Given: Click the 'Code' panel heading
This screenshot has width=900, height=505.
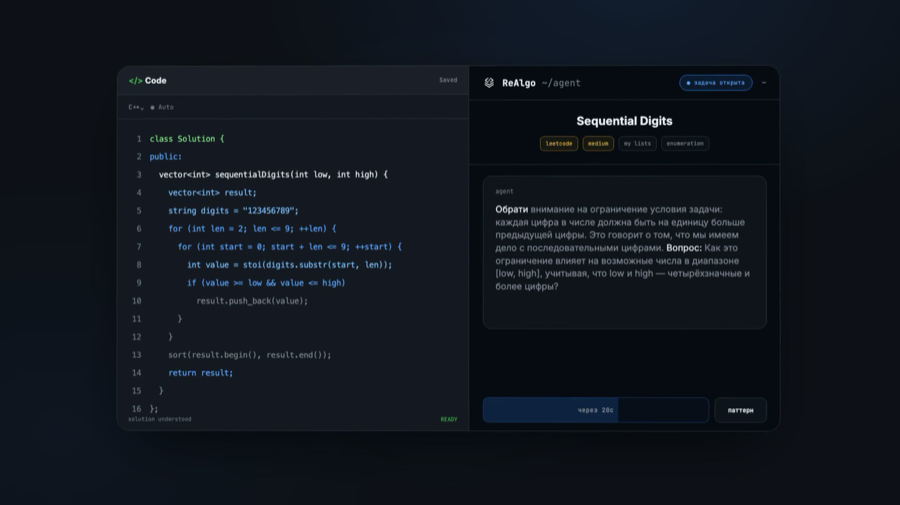Looking at the screenshot, I should (x=156, y=81).
